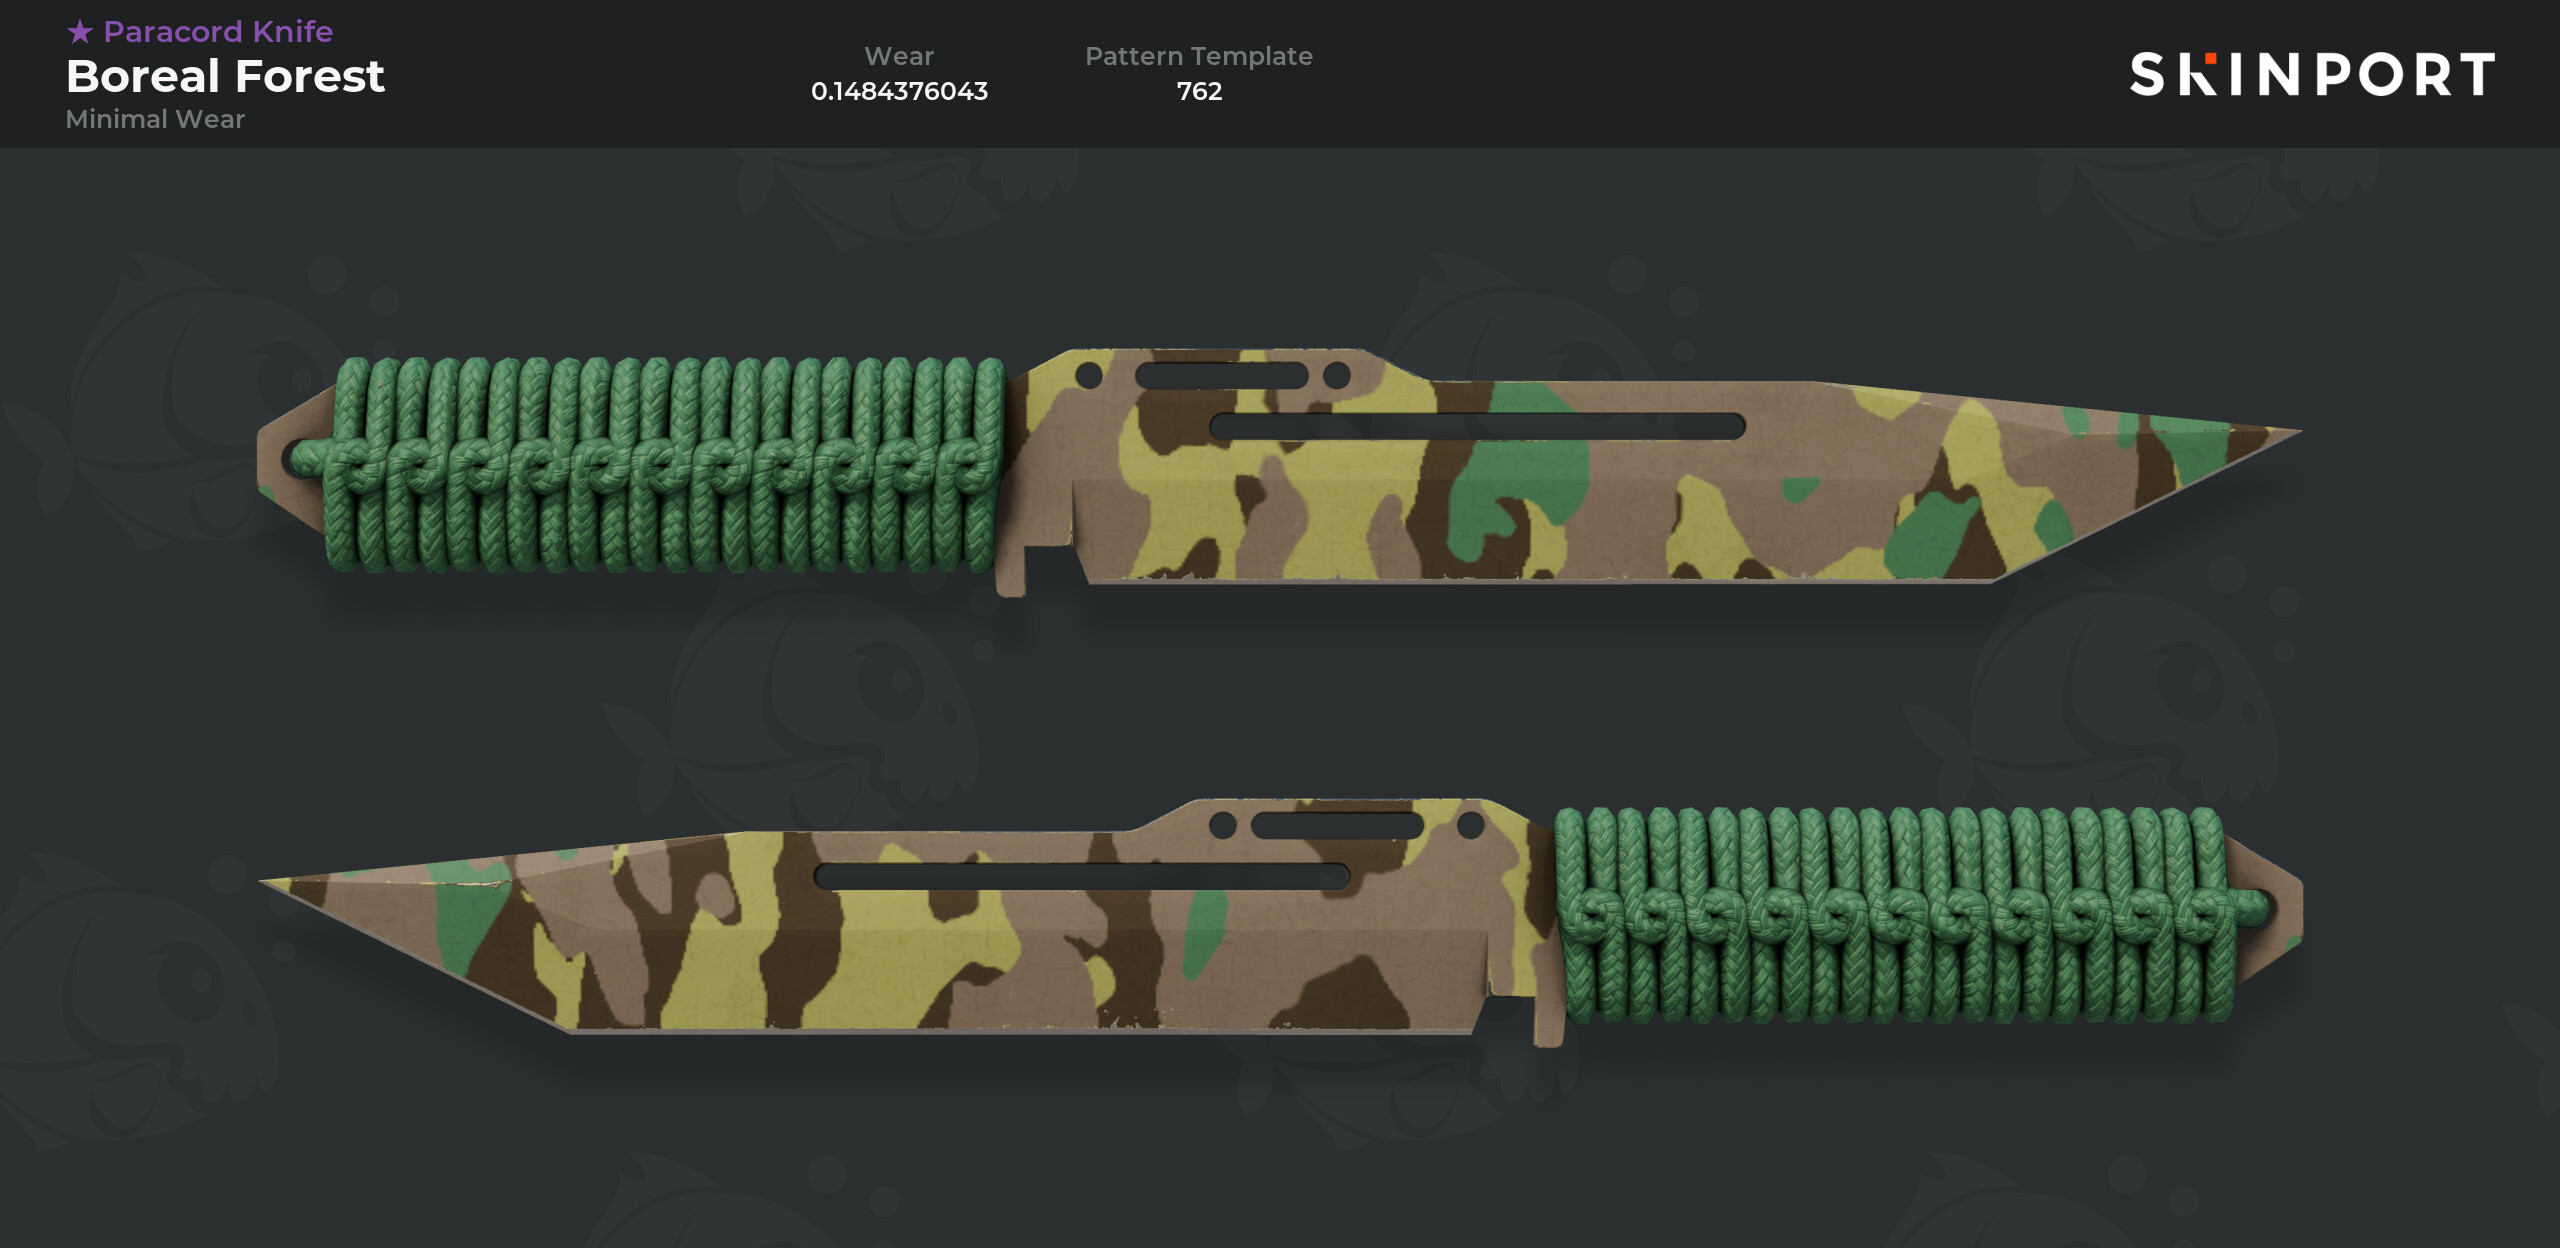This screenshot has width=2560, height=1248.
Task: Select the pattern template number 762
Action: (x=1199, y=91)
